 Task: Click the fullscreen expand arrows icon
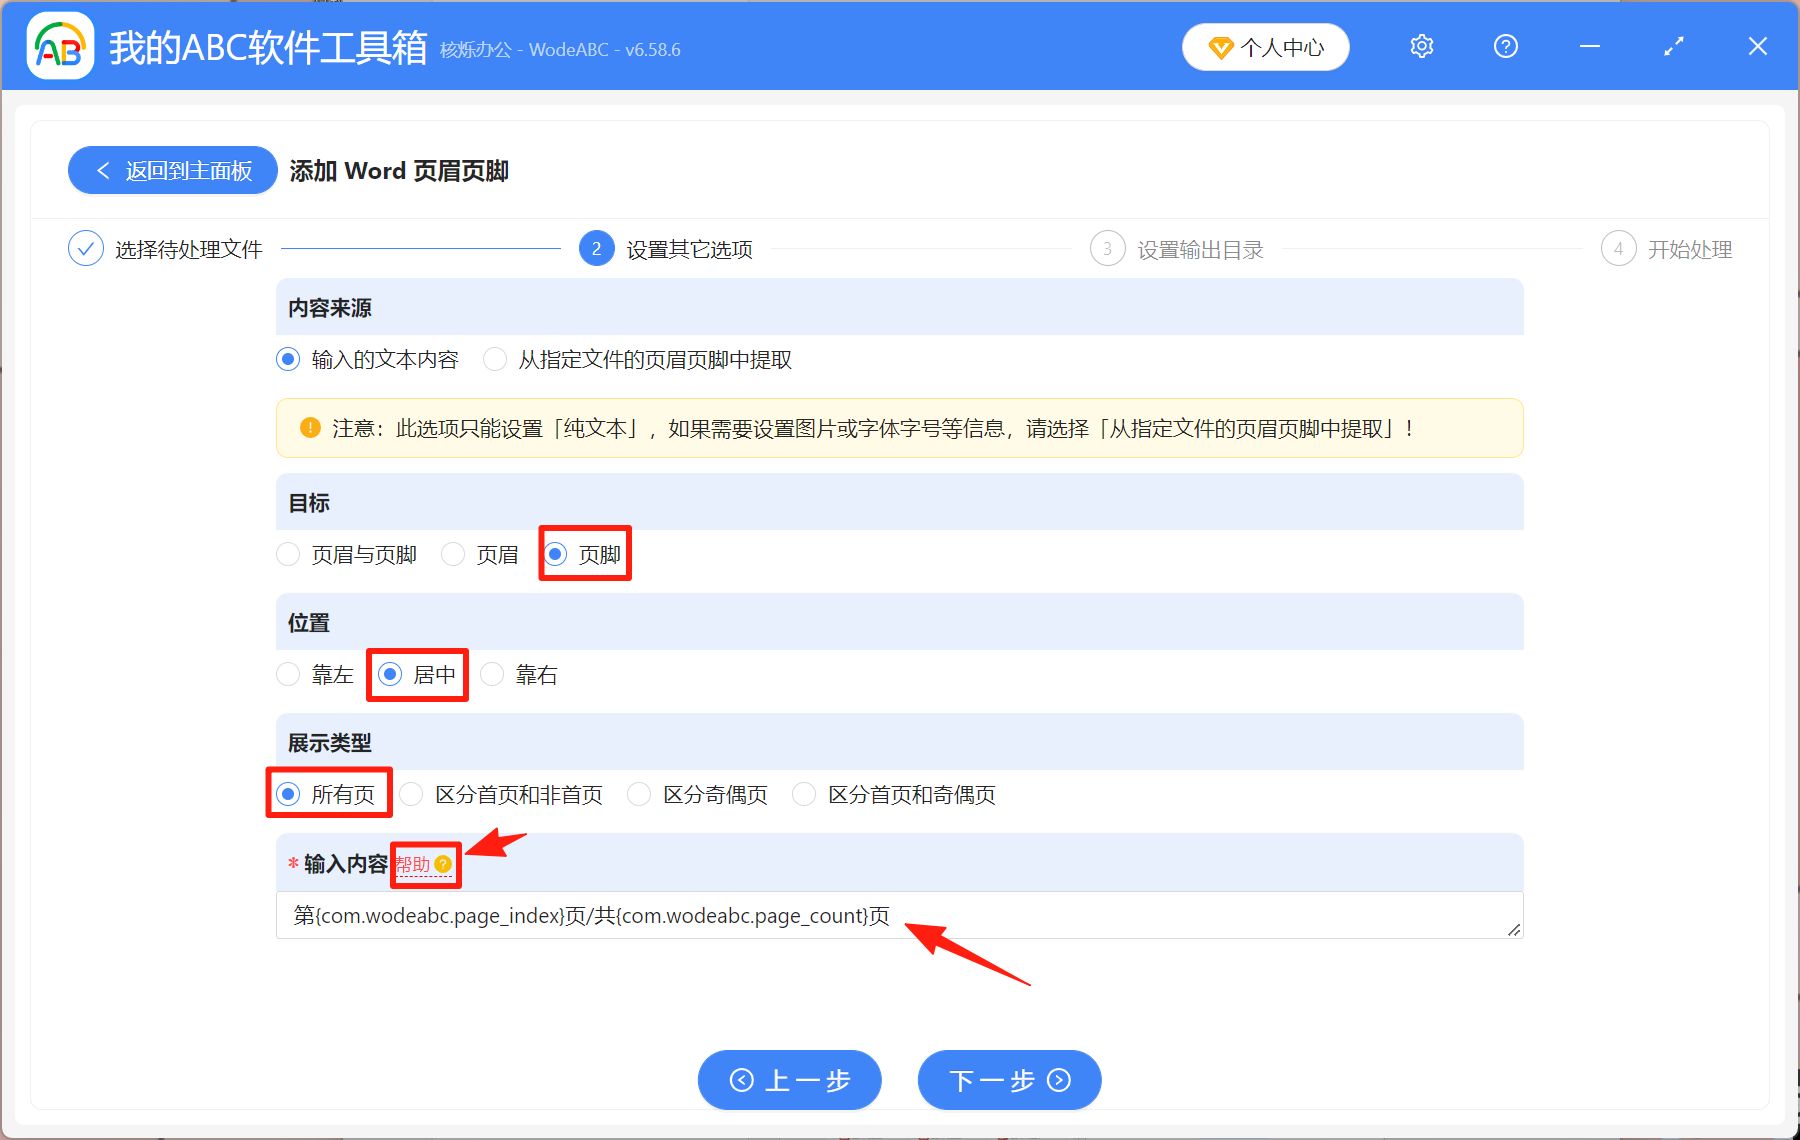point(1673,46)
